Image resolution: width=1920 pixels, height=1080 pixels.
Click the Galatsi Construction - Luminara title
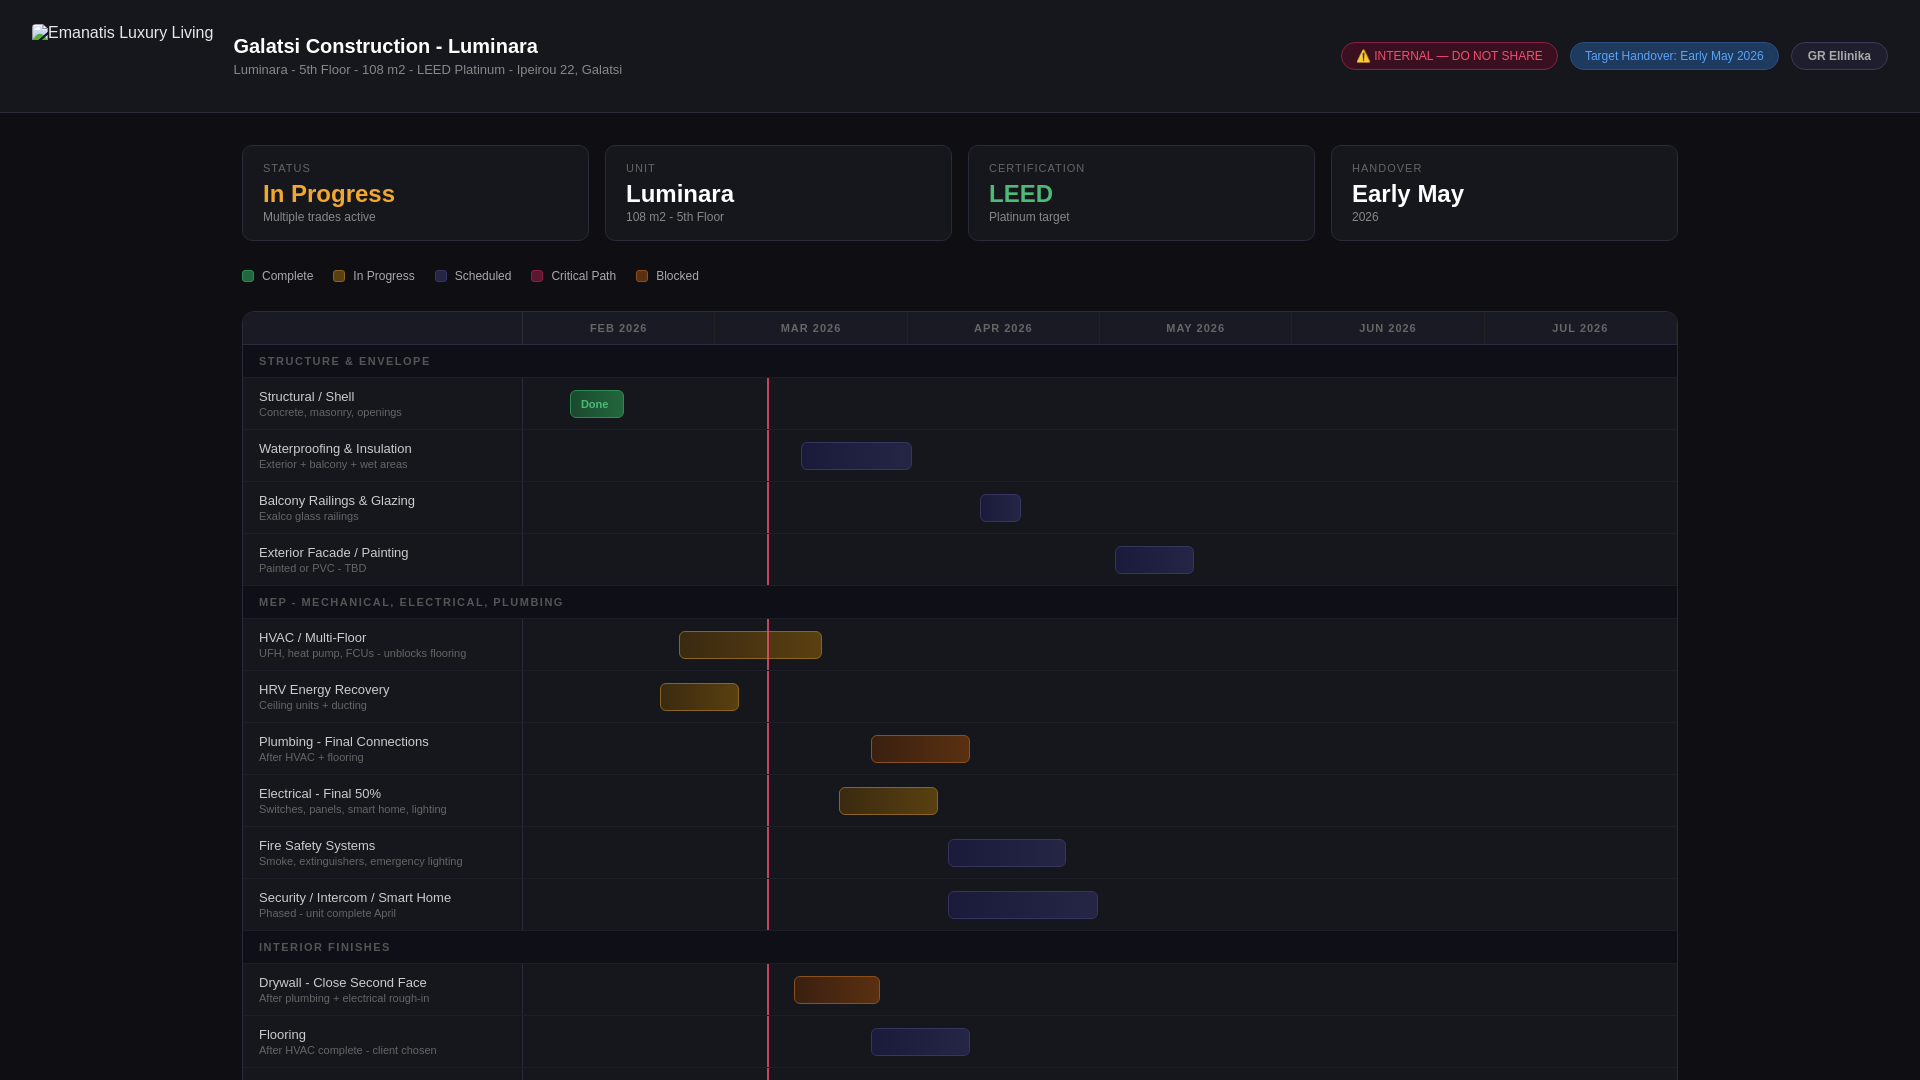click(x=385, y=46)
